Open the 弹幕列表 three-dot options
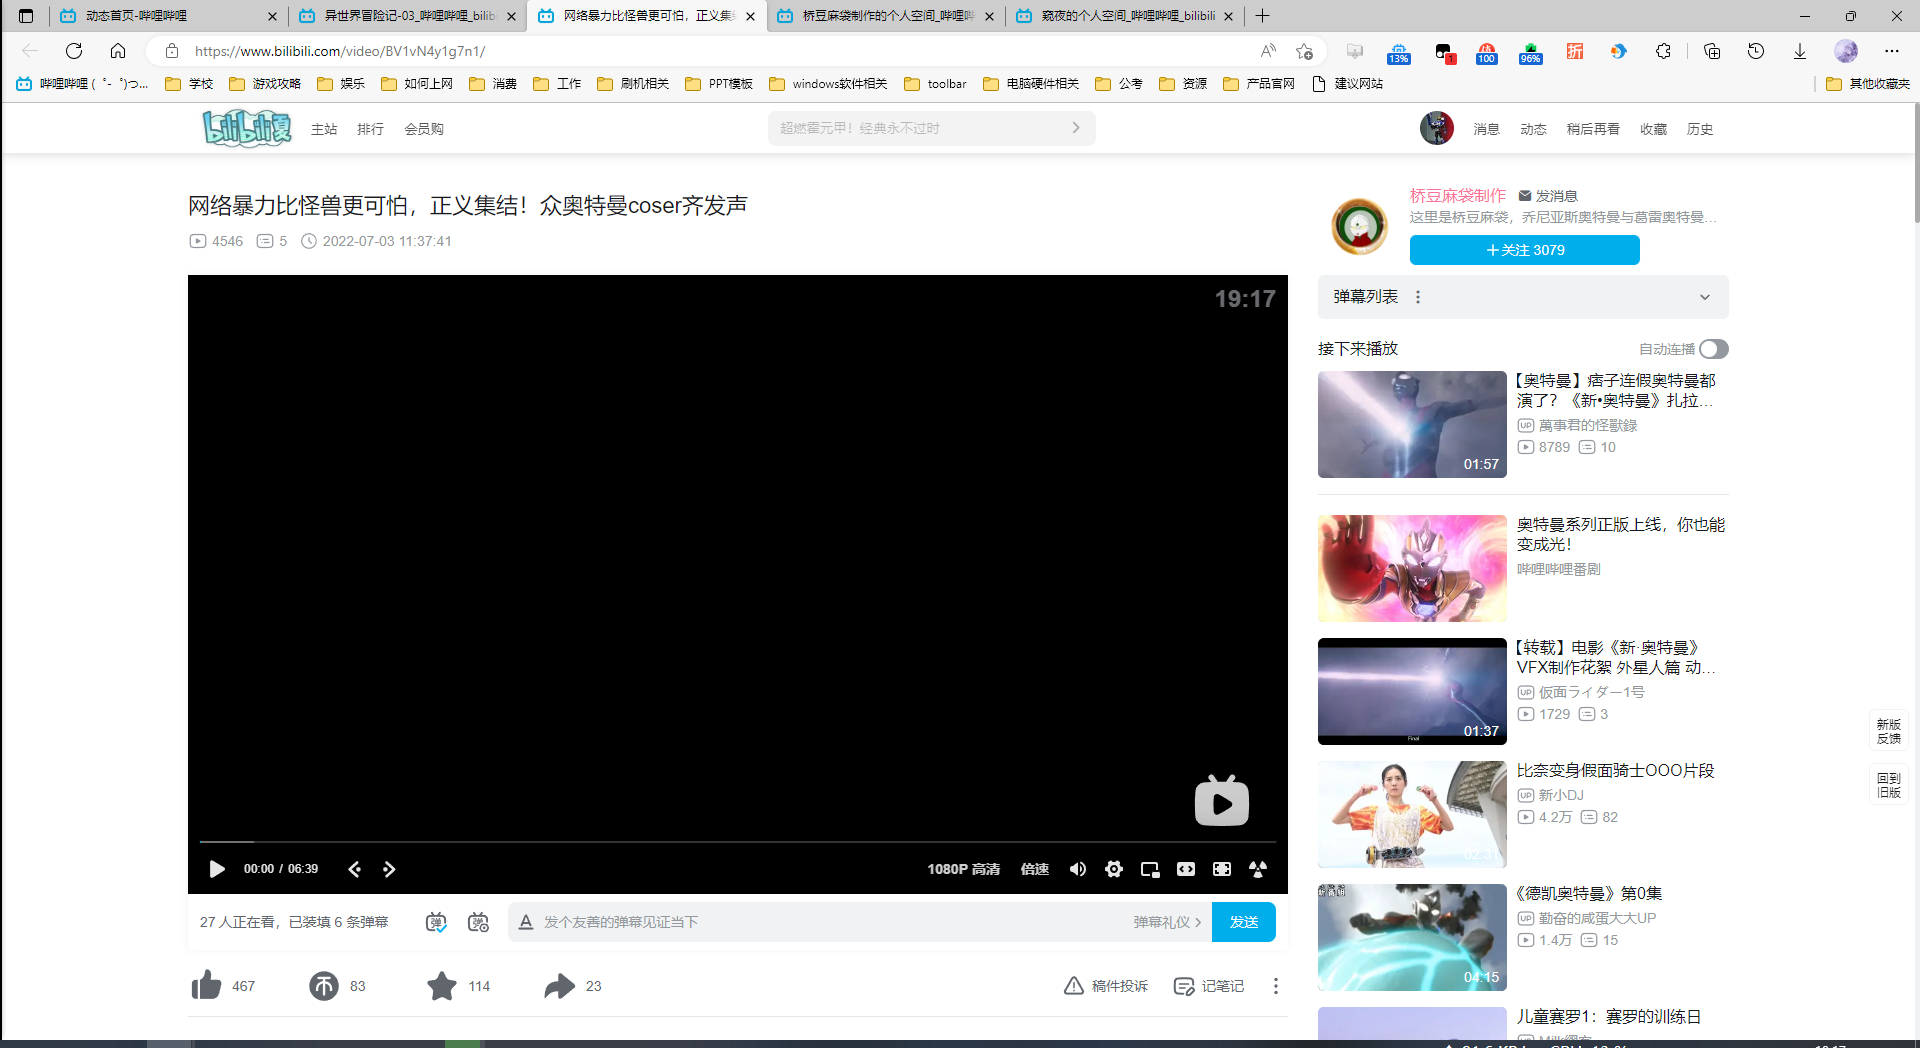This screenshot has width=1920, height=1048. (1418, 297)
